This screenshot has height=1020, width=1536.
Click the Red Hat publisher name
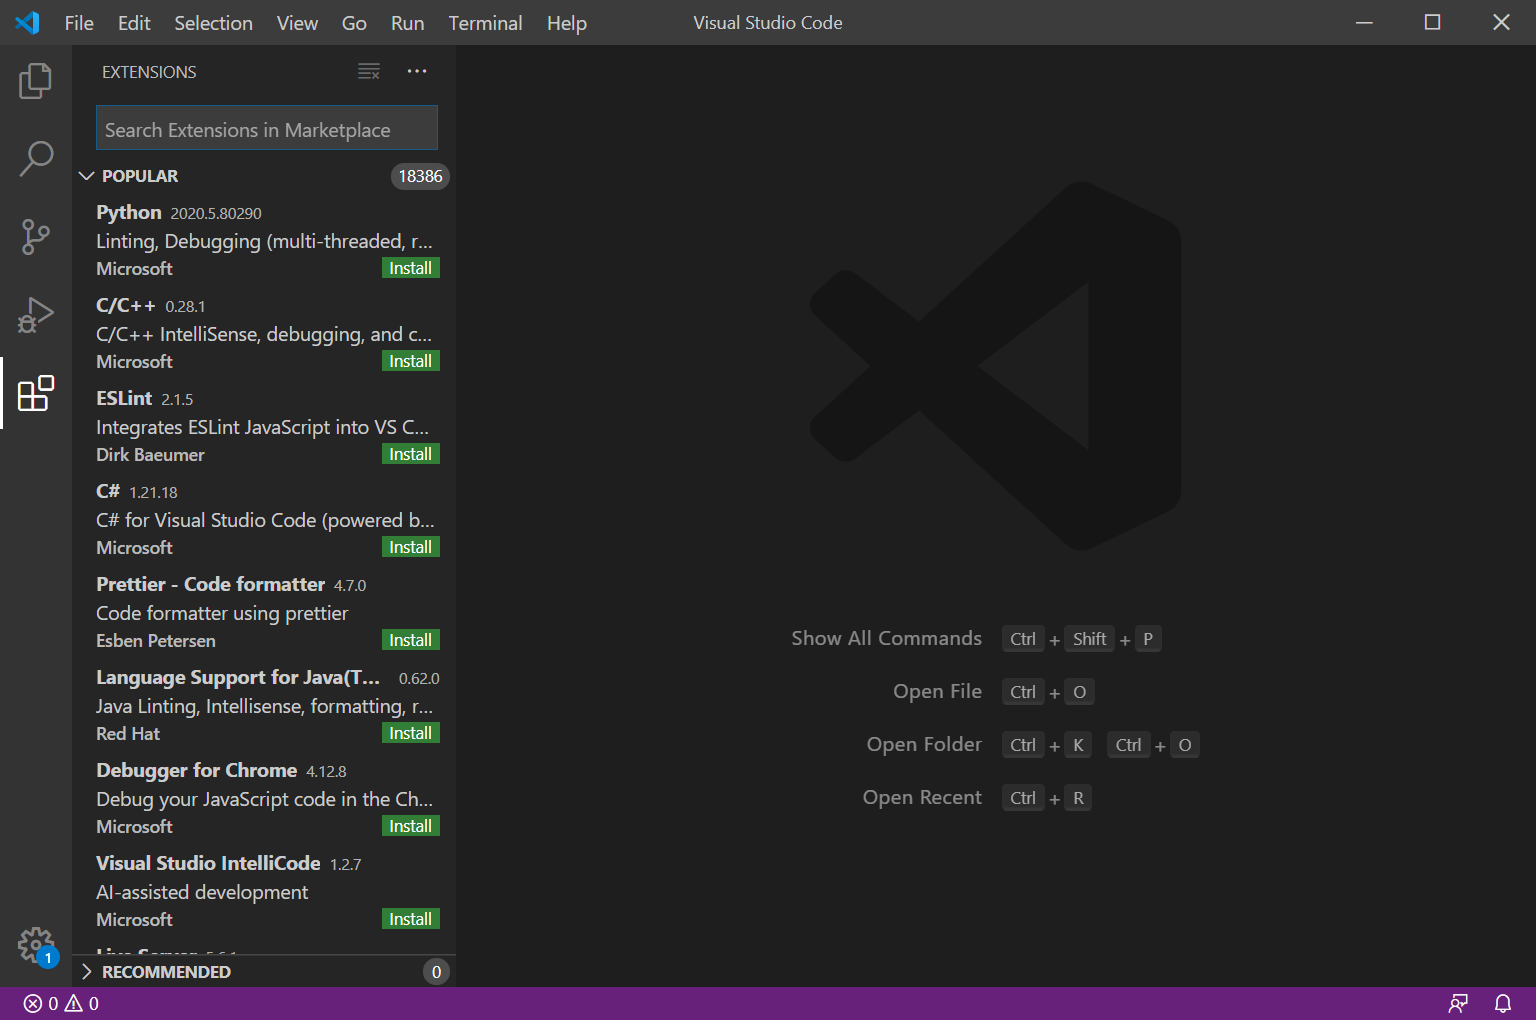[128, 733]
